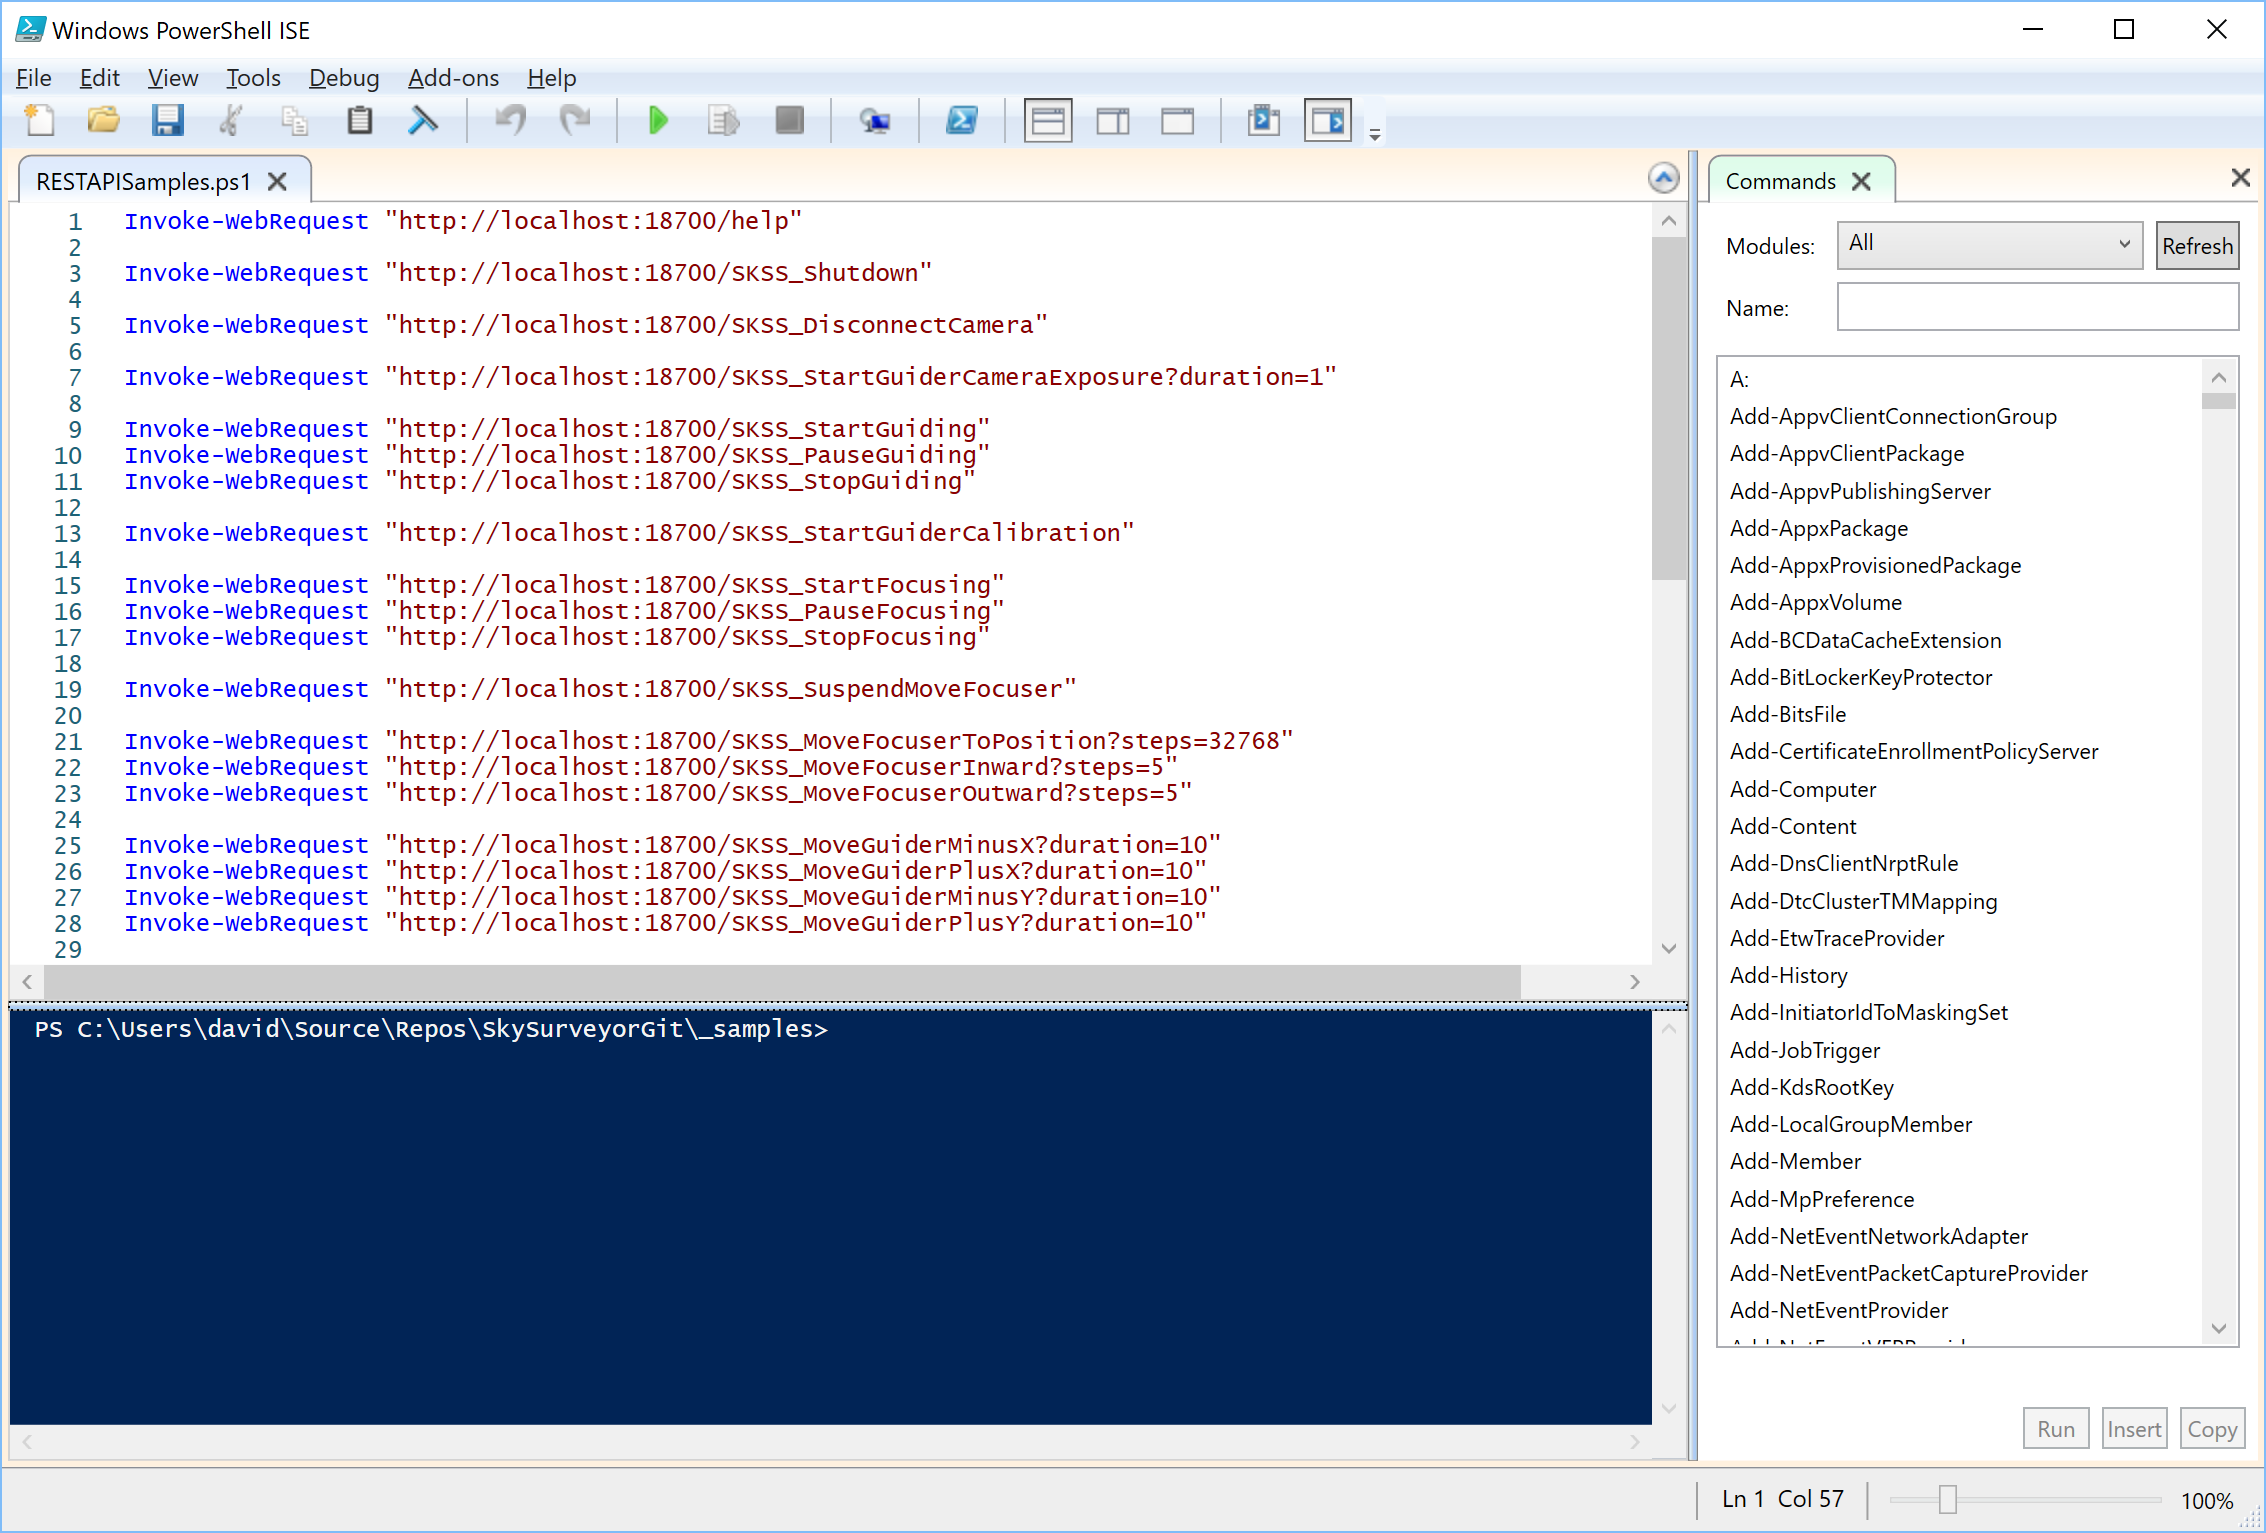This screenshot has width=2266, height=1533.
Task: Copy selection using toolbar copy icon
Action: click(295, 121)
